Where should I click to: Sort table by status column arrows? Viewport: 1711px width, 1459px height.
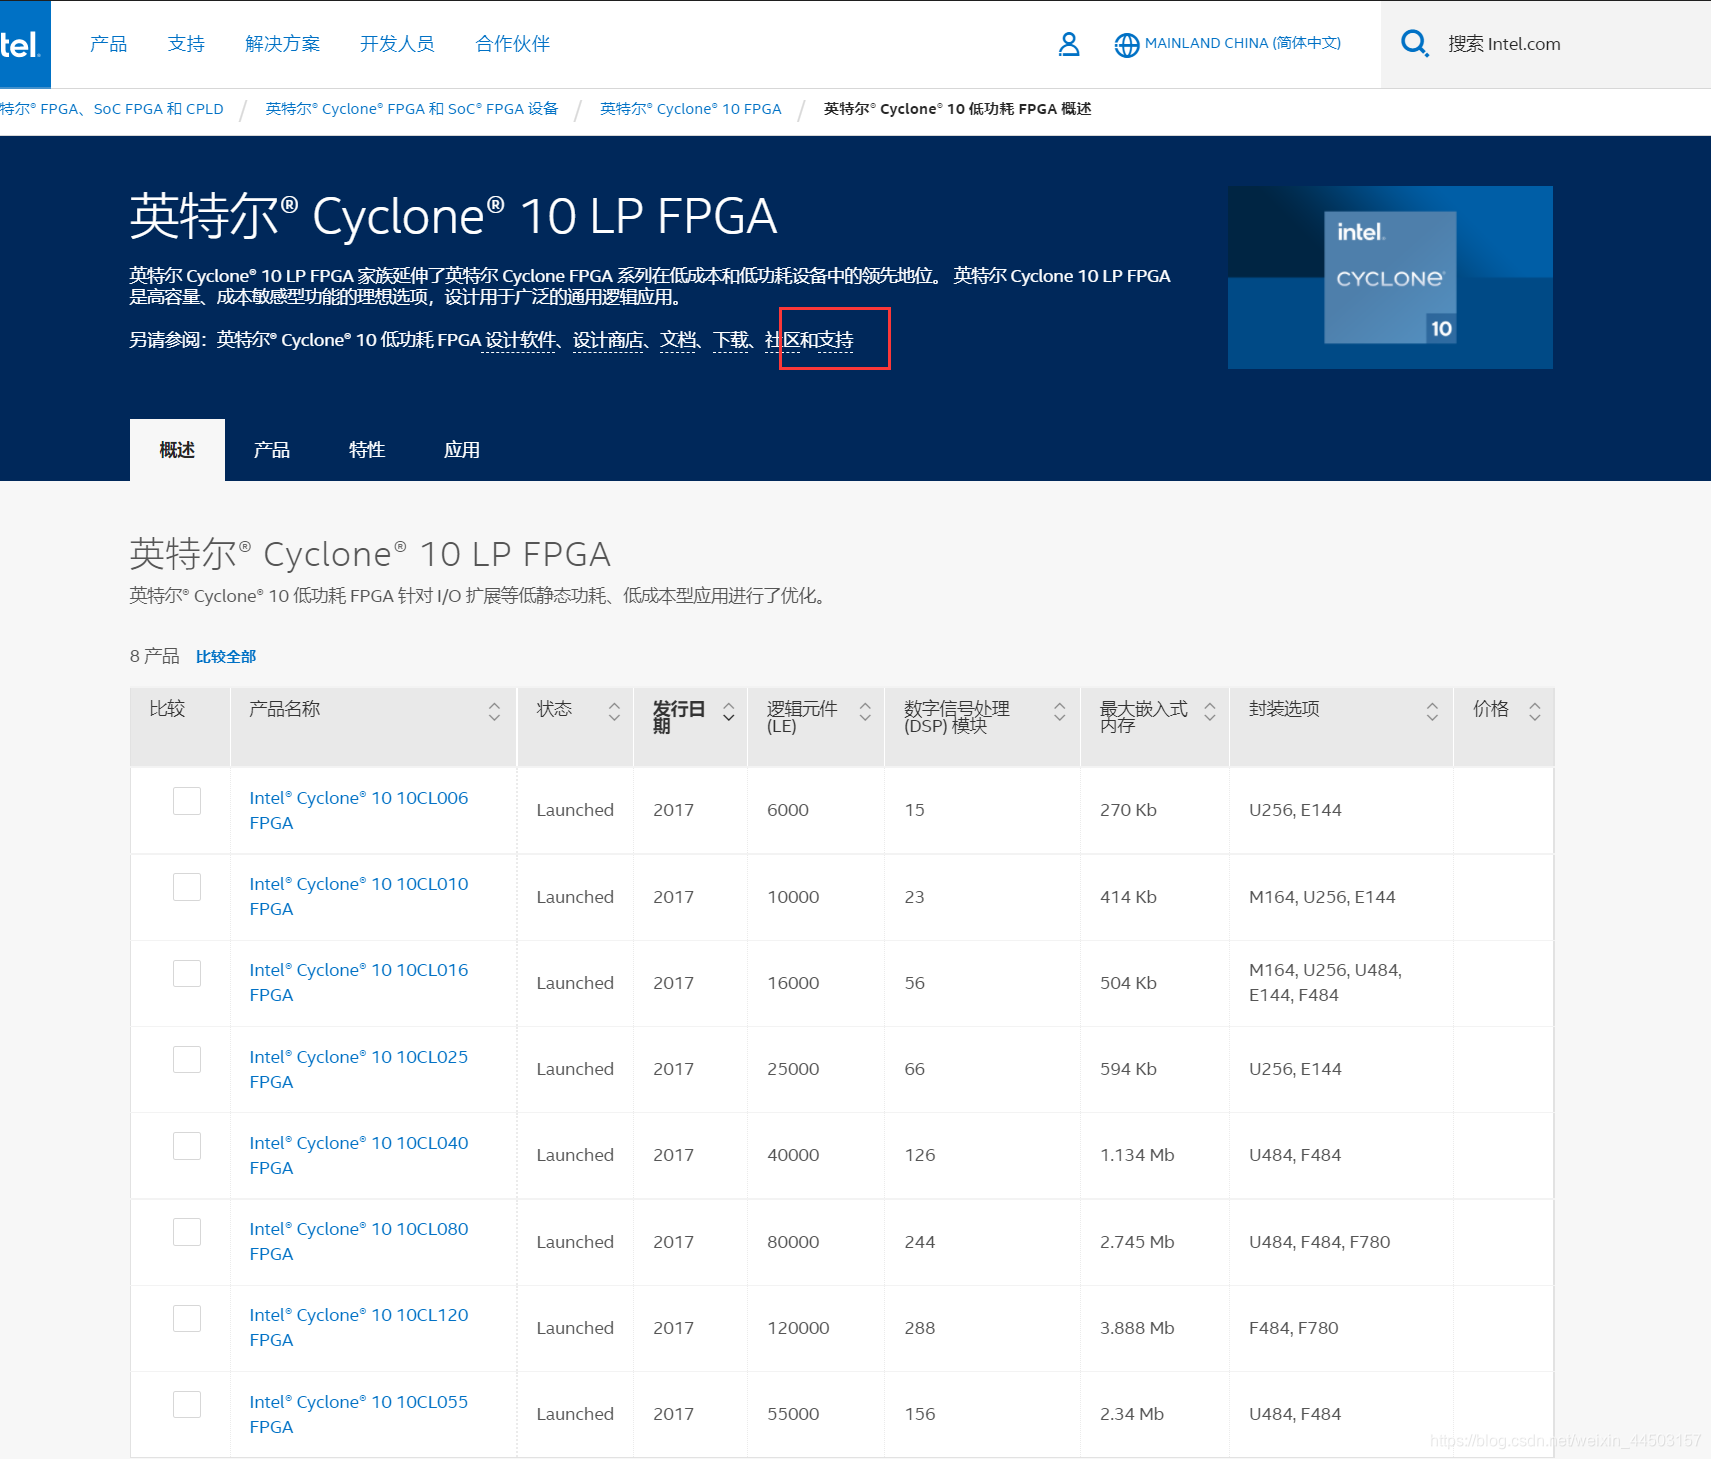click(614, 711)
